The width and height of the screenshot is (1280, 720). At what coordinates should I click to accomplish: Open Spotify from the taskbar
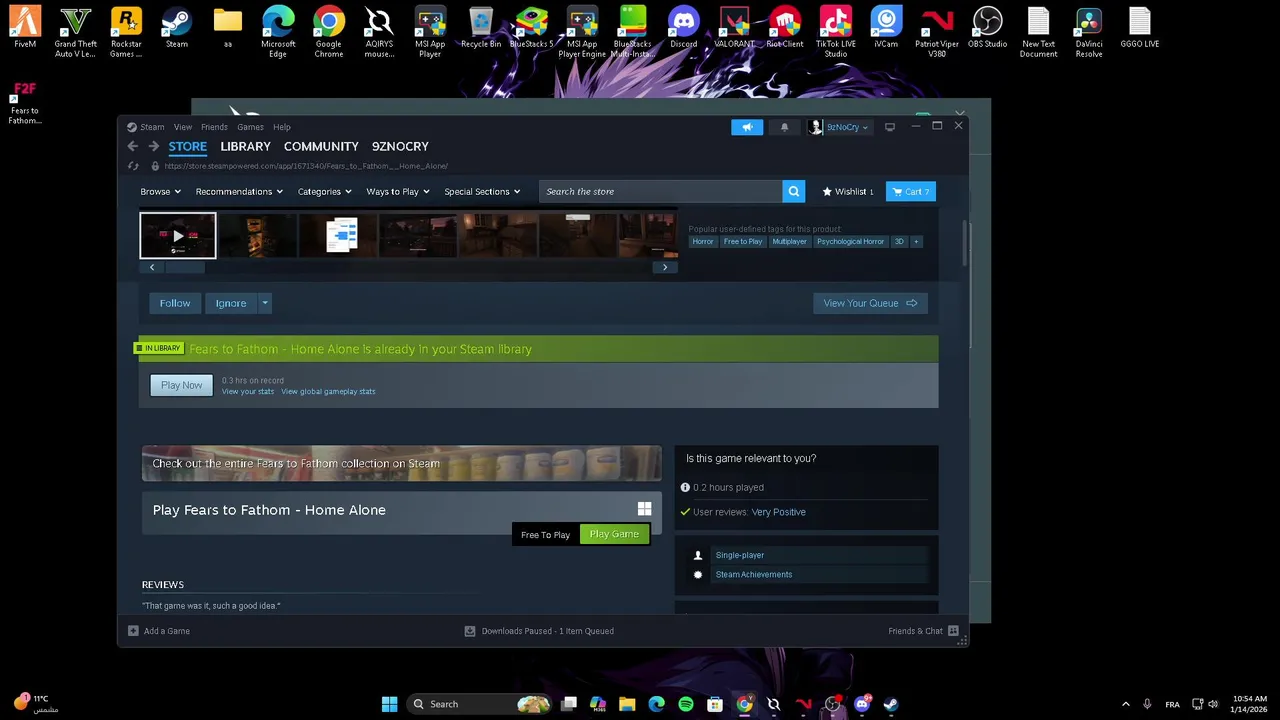tap(686, 704)
